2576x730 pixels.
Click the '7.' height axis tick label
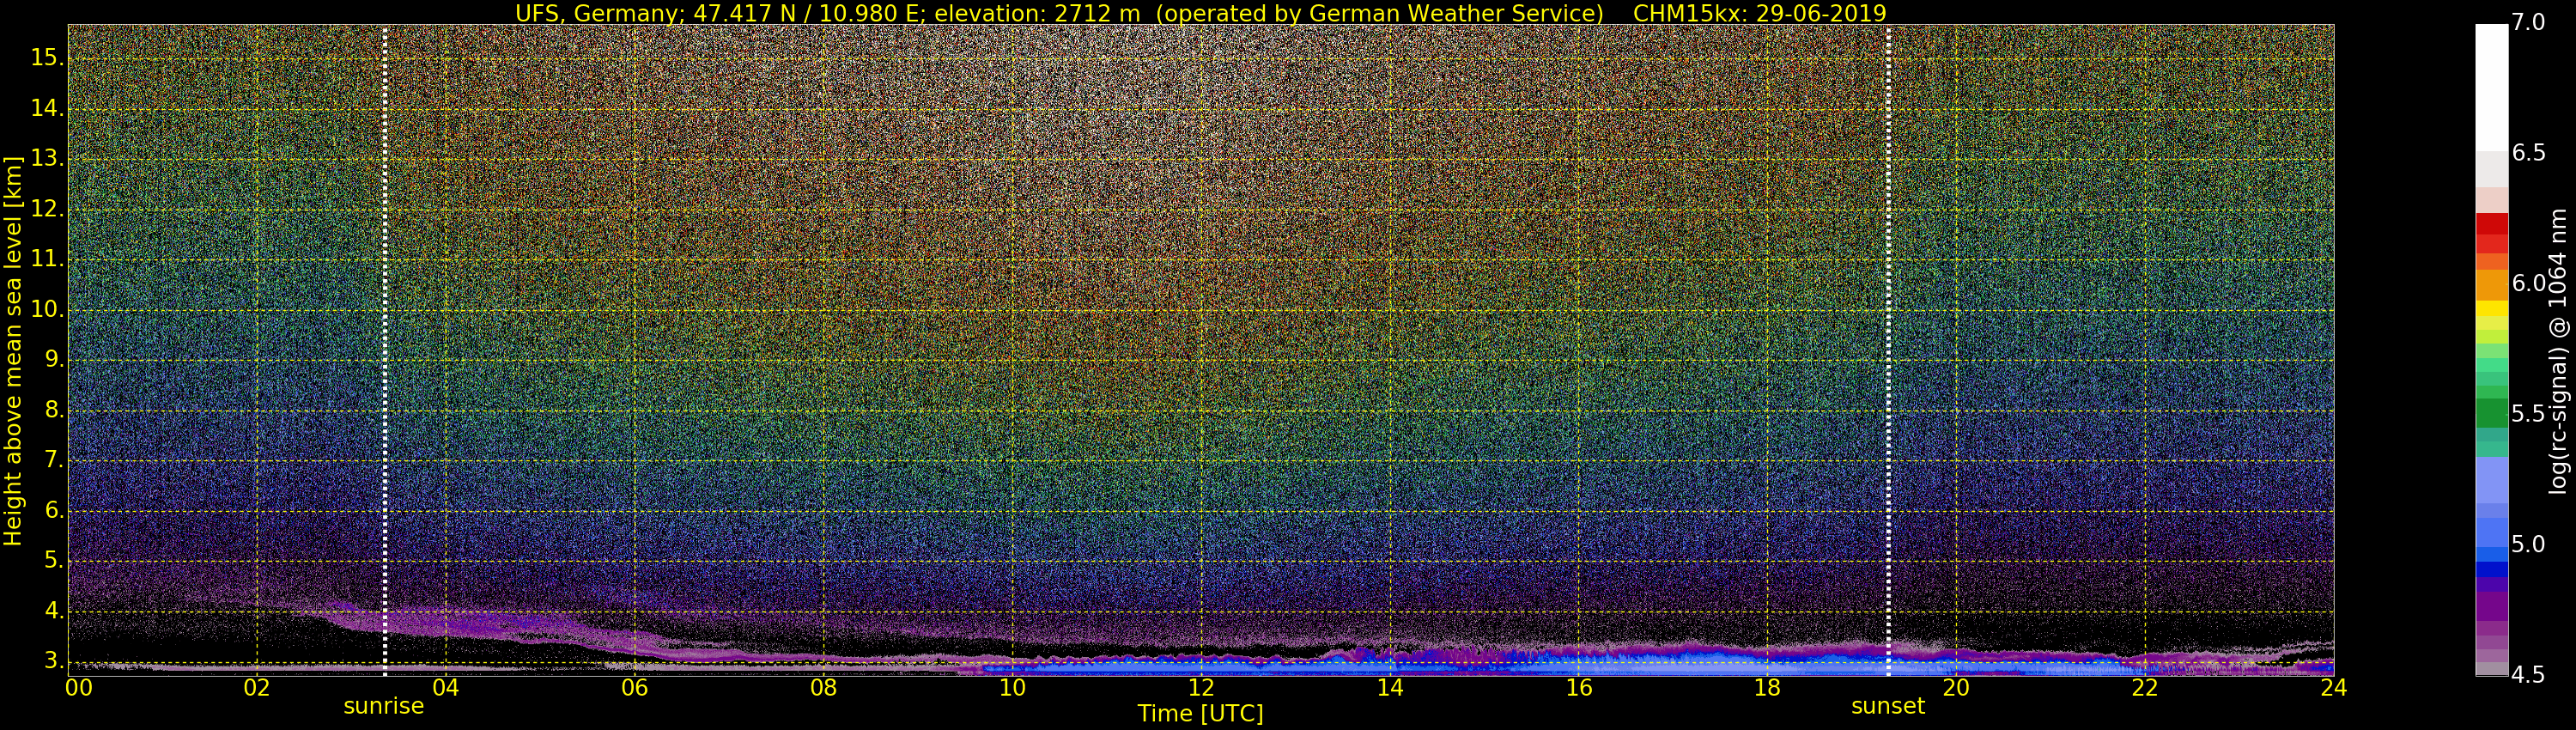(55, 460)
